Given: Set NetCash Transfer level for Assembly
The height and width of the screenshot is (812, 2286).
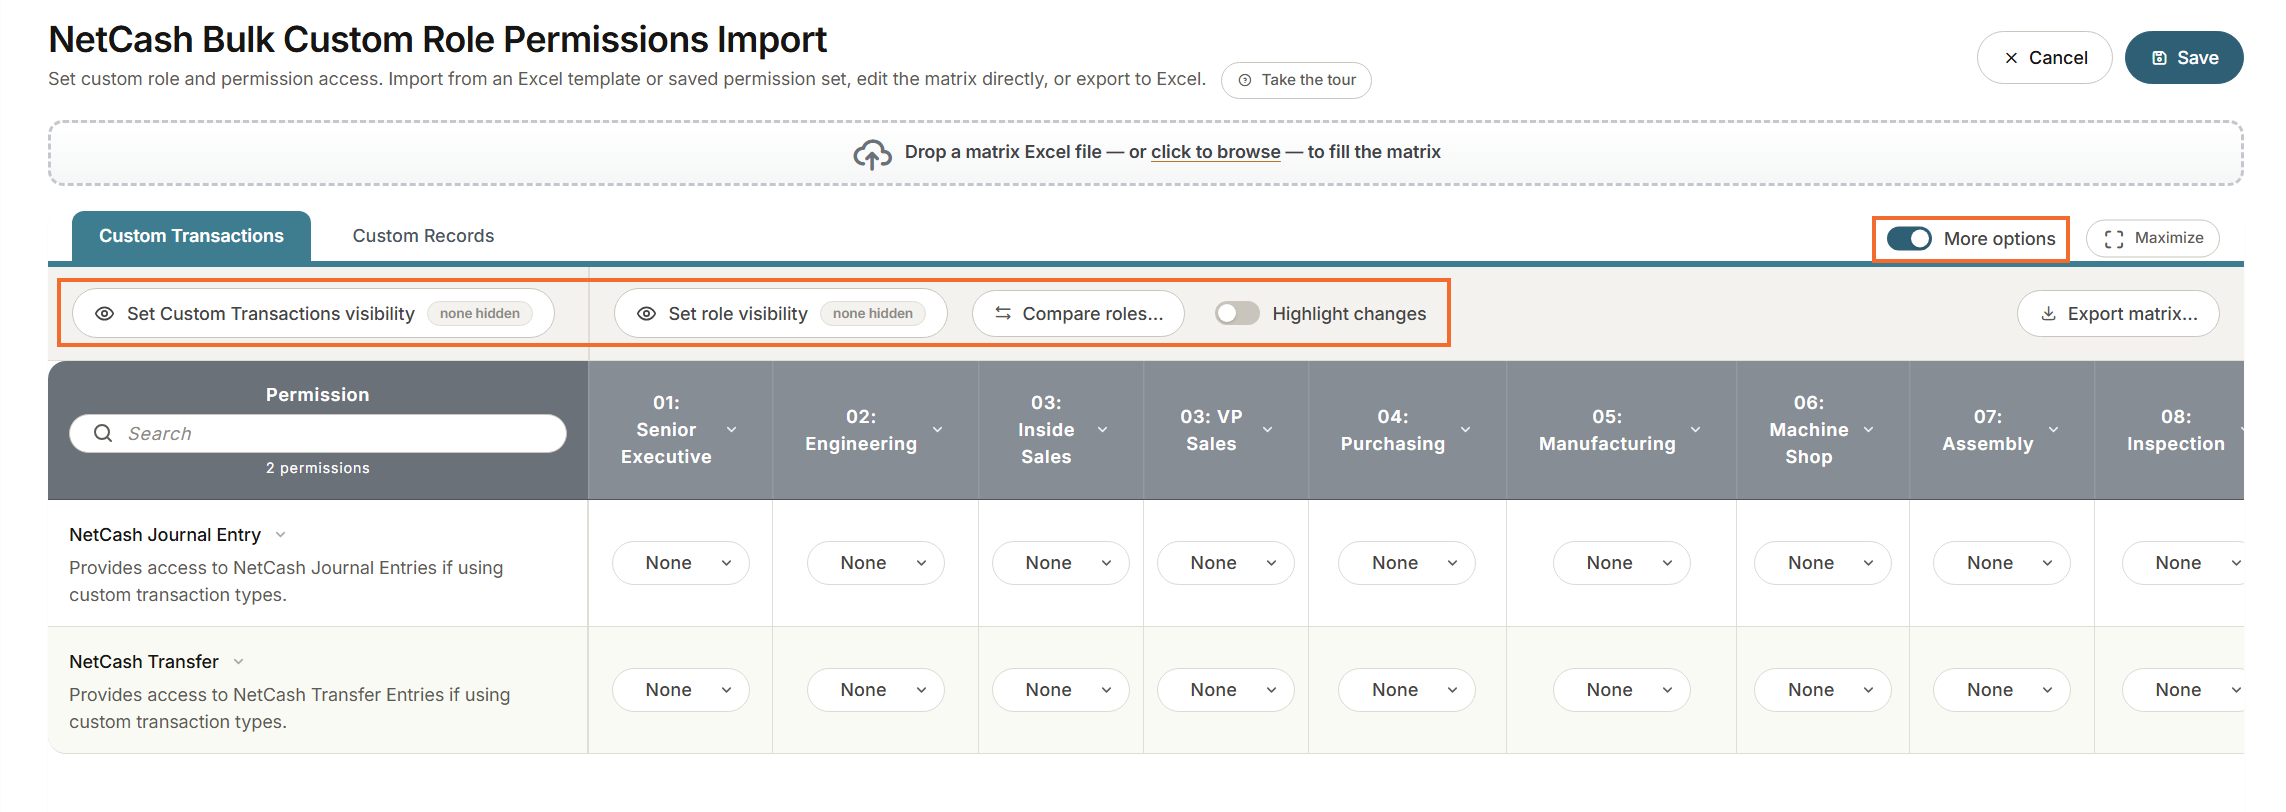Looking at the screenshot, I should pos(2002,690).
